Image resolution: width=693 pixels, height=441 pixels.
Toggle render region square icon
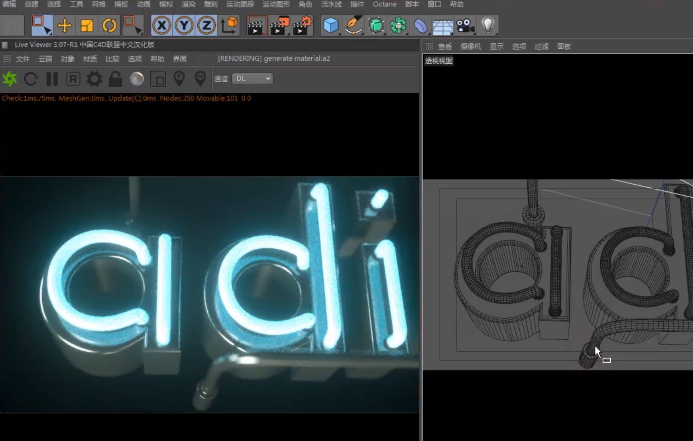[158, 79]
